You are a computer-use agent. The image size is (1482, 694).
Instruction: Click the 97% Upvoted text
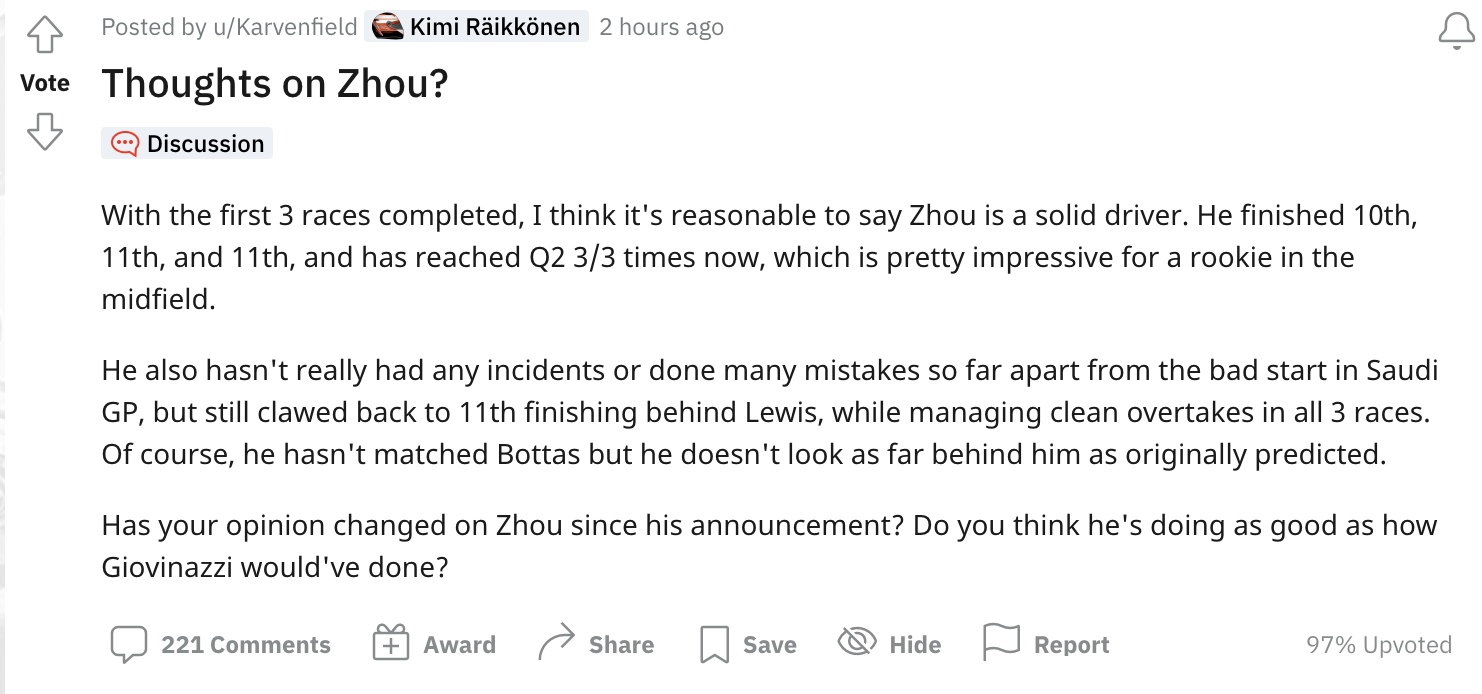pos(1379,645)
